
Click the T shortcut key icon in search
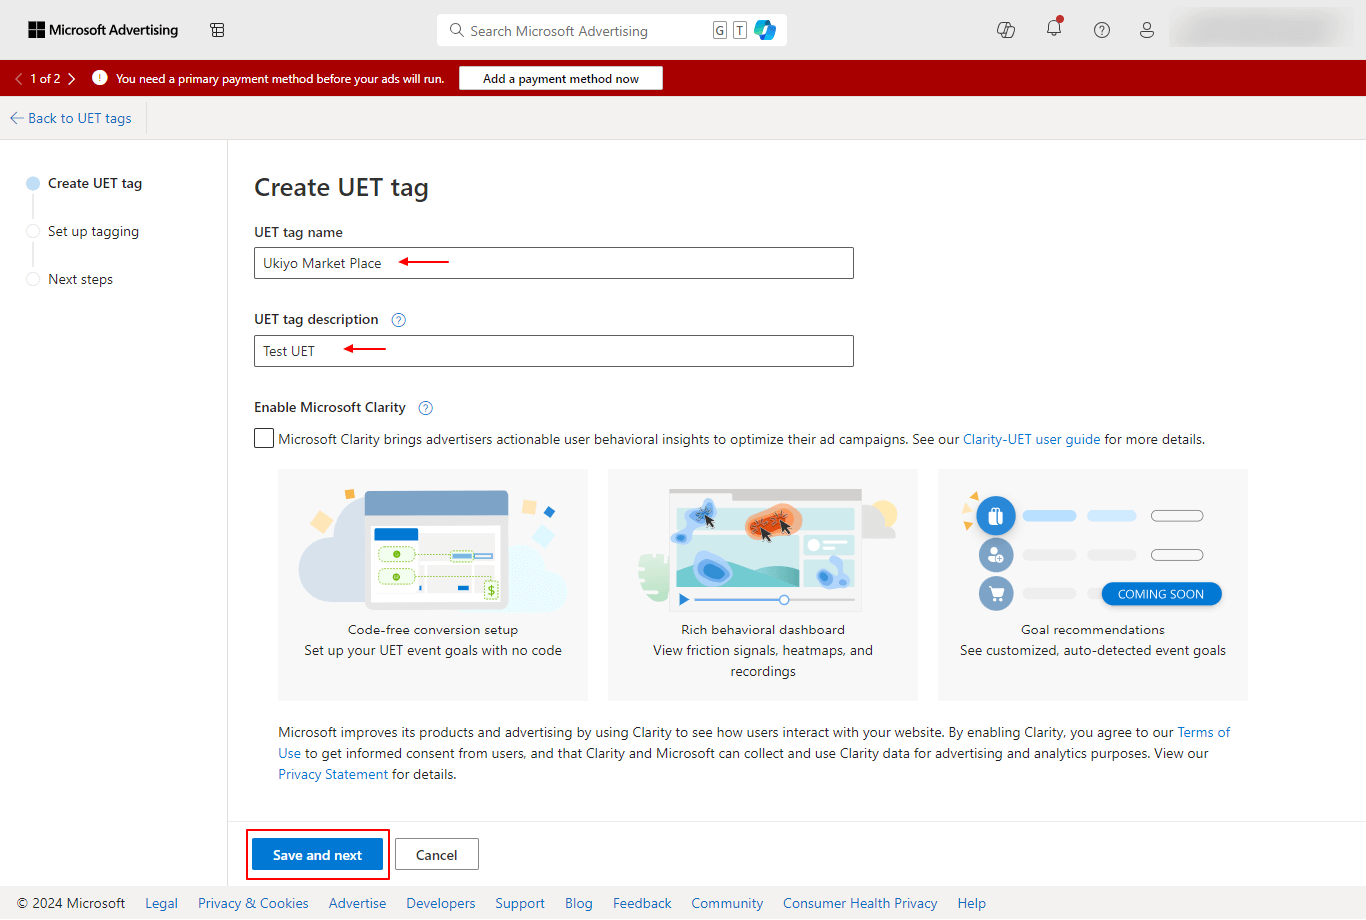[740, 30]
